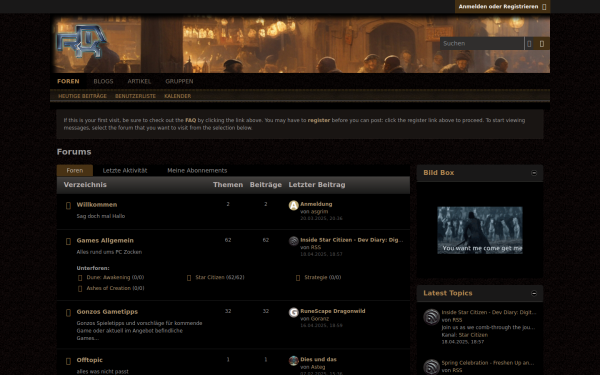Select the Foren tab

click(75, 171)
